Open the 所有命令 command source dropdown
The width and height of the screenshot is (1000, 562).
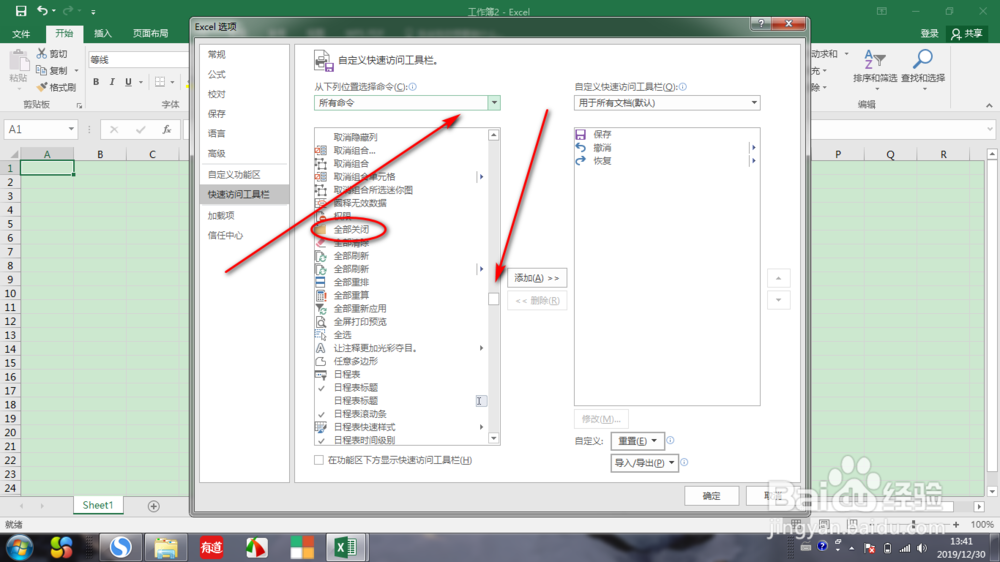pyautogui.click(x=494, y=103)
